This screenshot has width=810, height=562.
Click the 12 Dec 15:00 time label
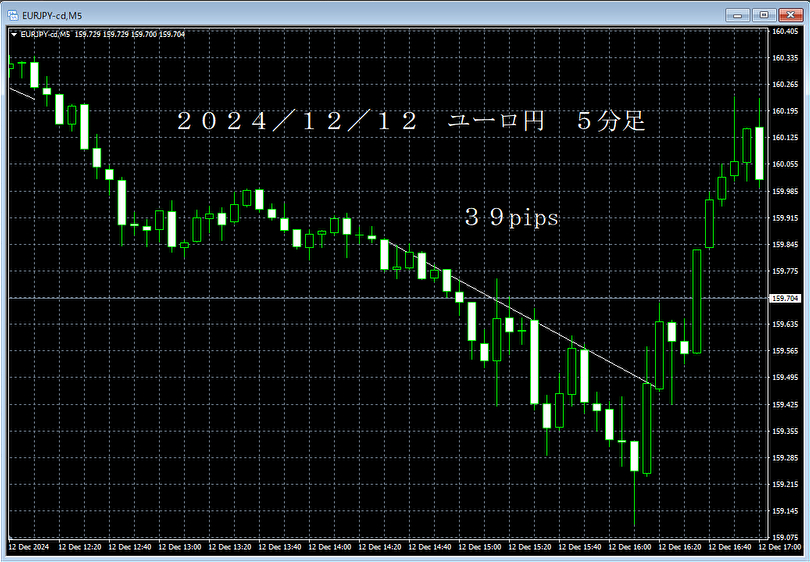coord(480,547)
